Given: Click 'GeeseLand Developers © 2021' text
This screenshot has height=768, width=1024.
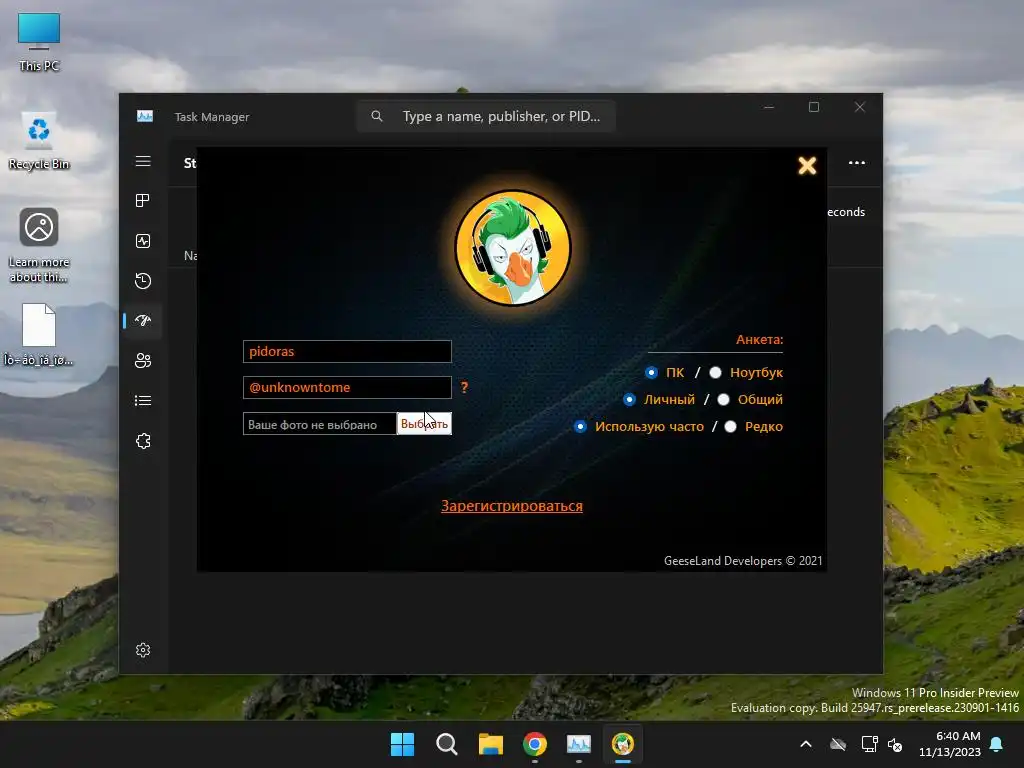Looking at the screenshot, I should (743, 560).
